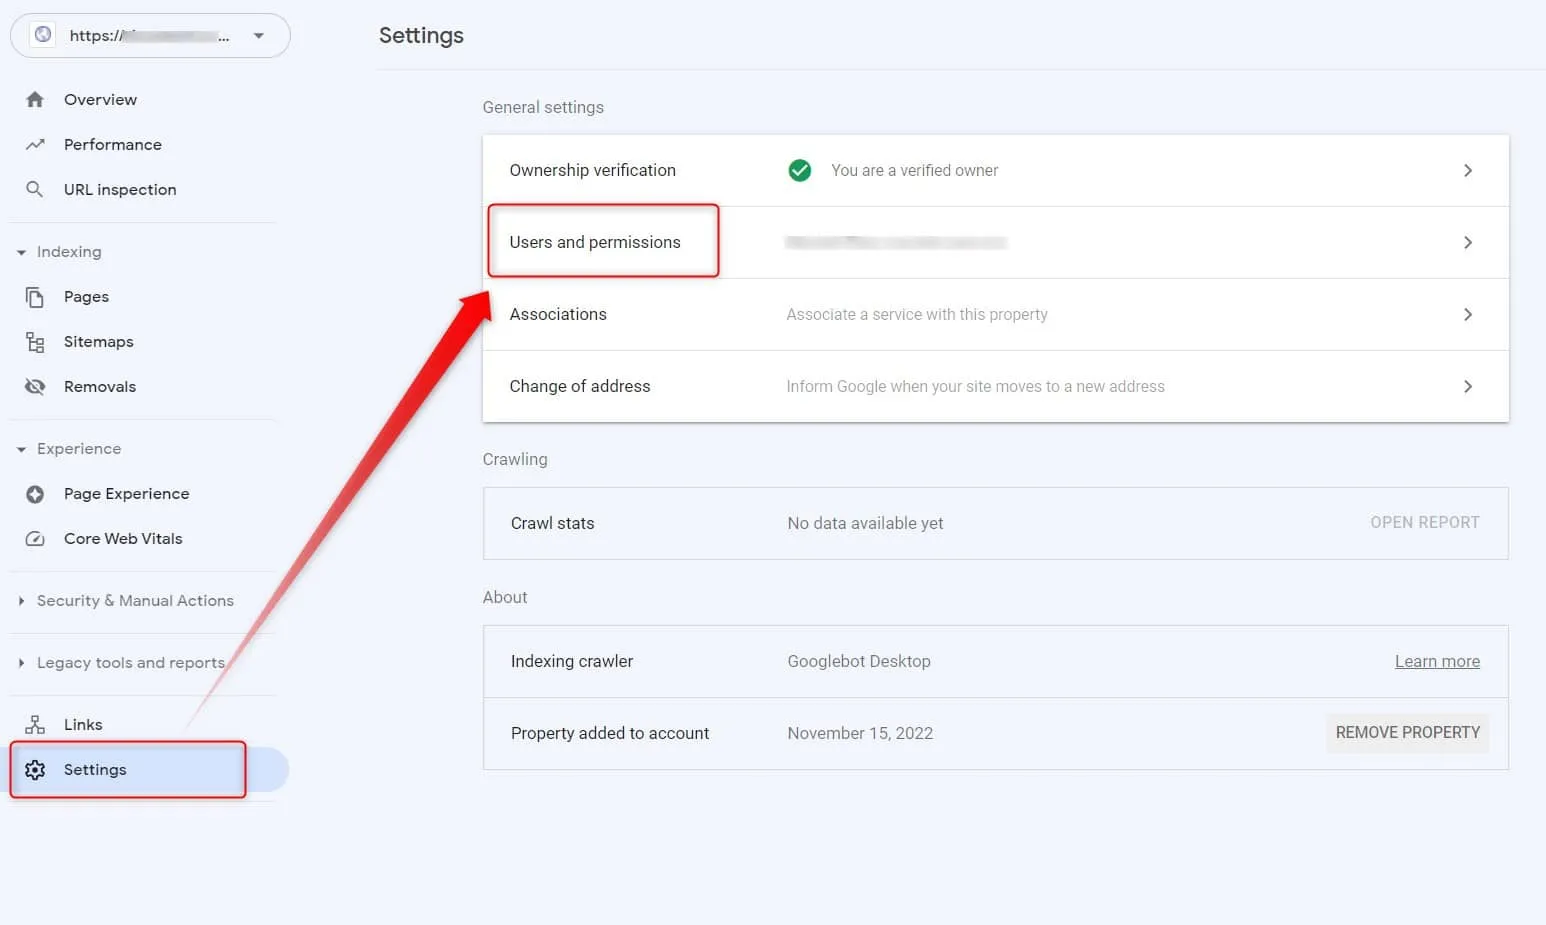Click the Core Web Vitals gauge icon
The image size is (1546, 925).
coord(35,539)
